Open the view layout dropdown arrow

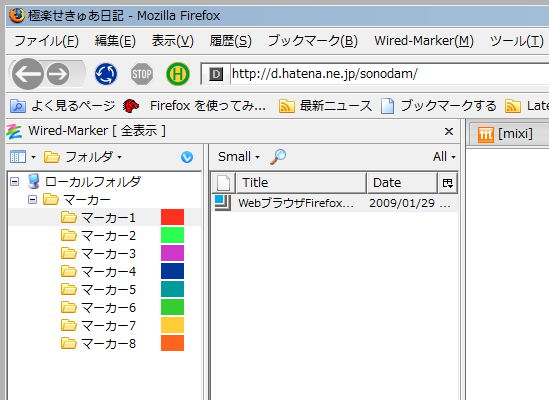tap(33, 157)
